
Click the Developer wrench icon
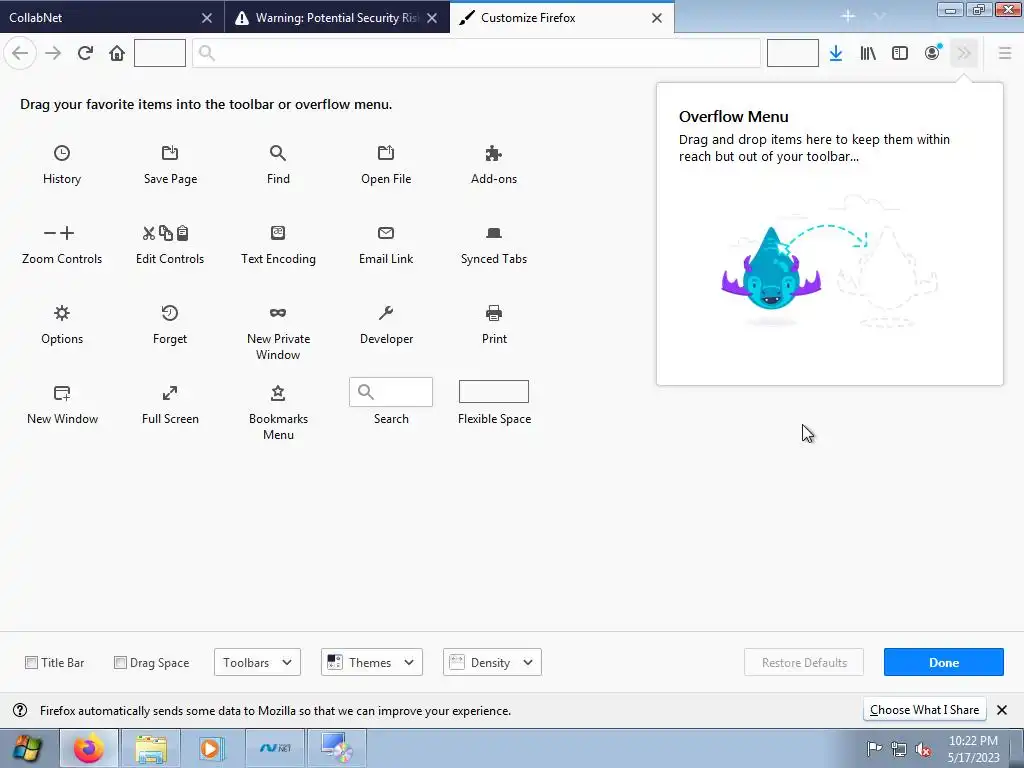coord(386,313)
